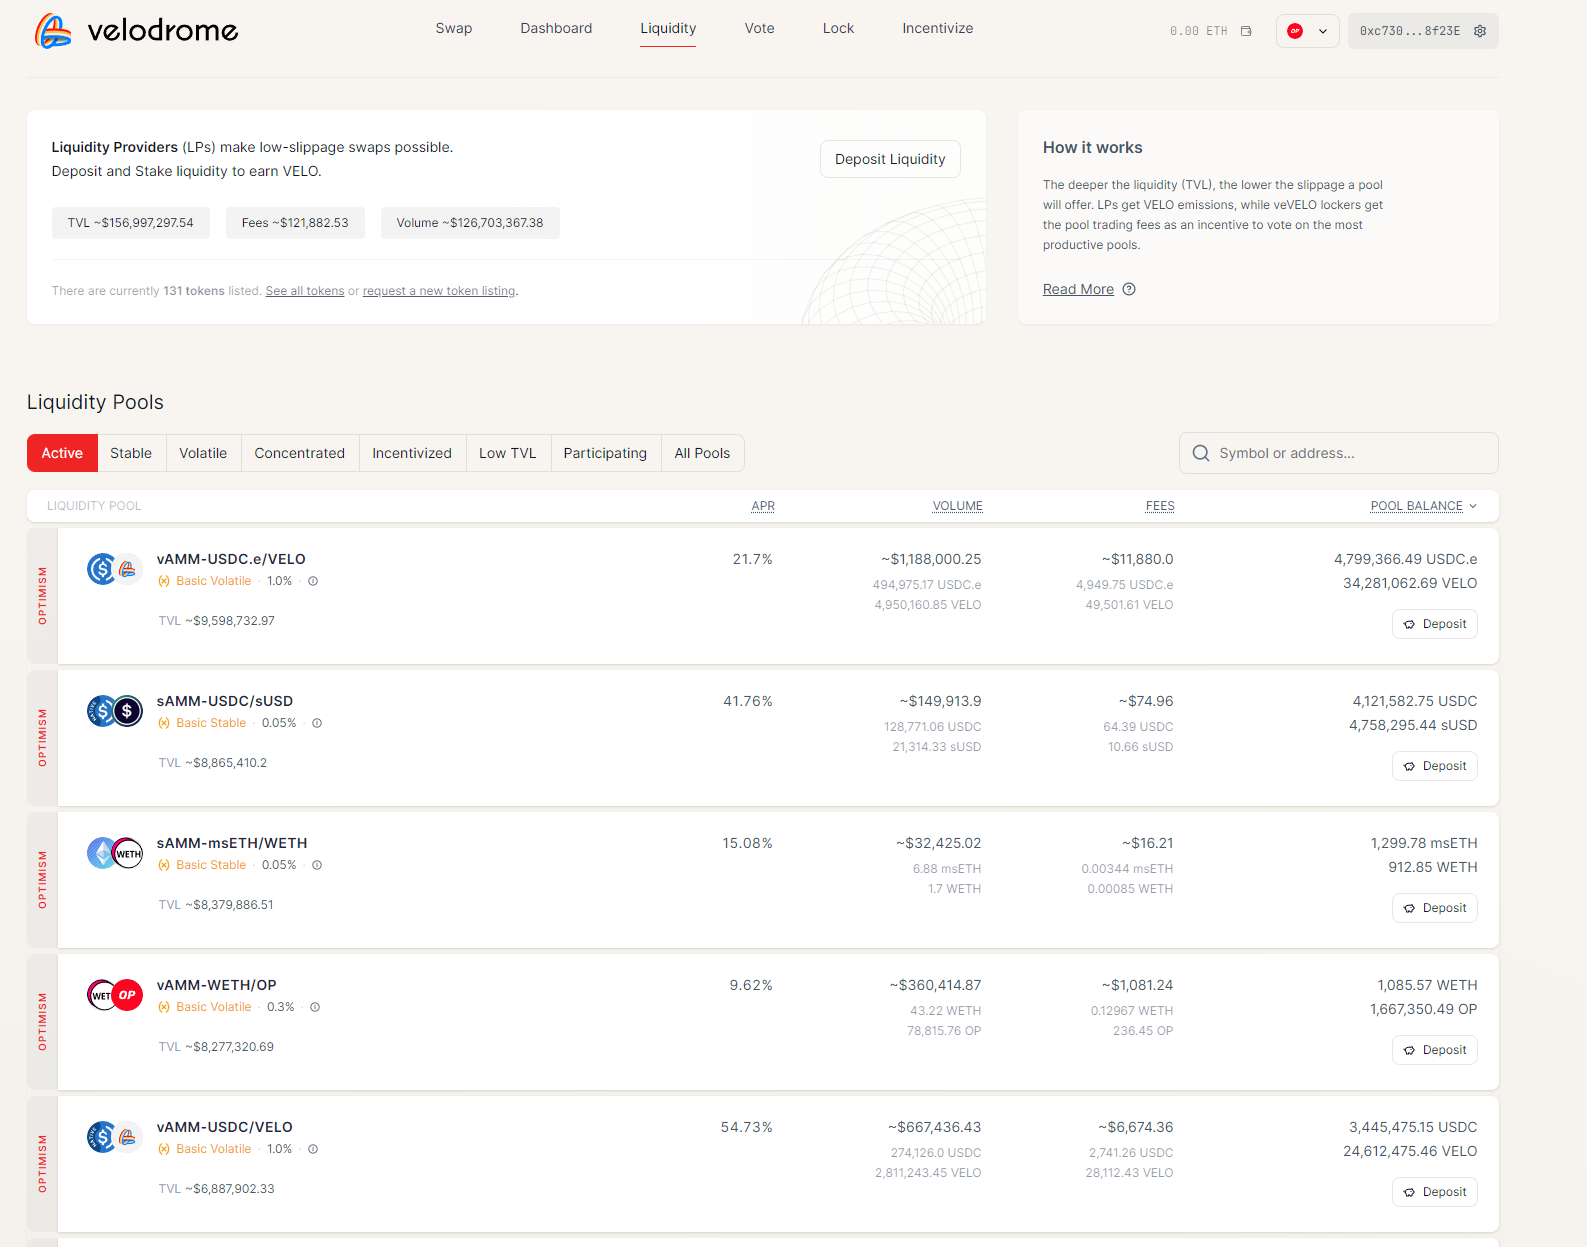Open the See all tokens link
The image size is (1587, 1247).
305,291
